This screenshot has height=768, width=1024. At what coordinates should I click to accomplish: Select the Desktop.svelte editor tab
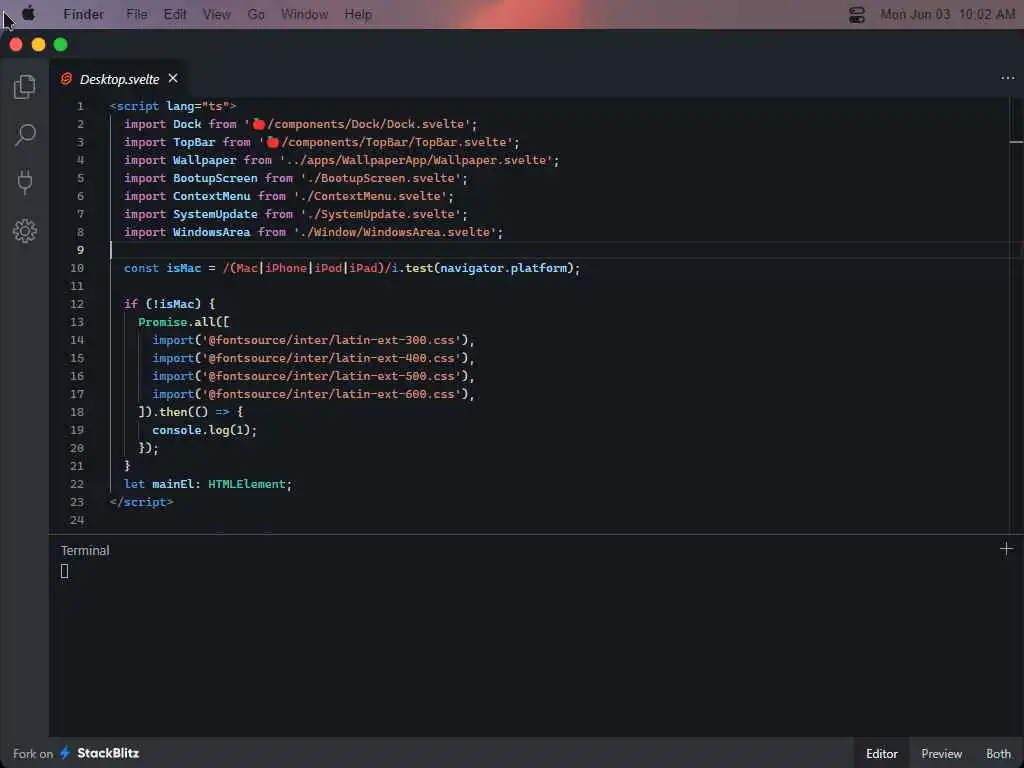118,79
